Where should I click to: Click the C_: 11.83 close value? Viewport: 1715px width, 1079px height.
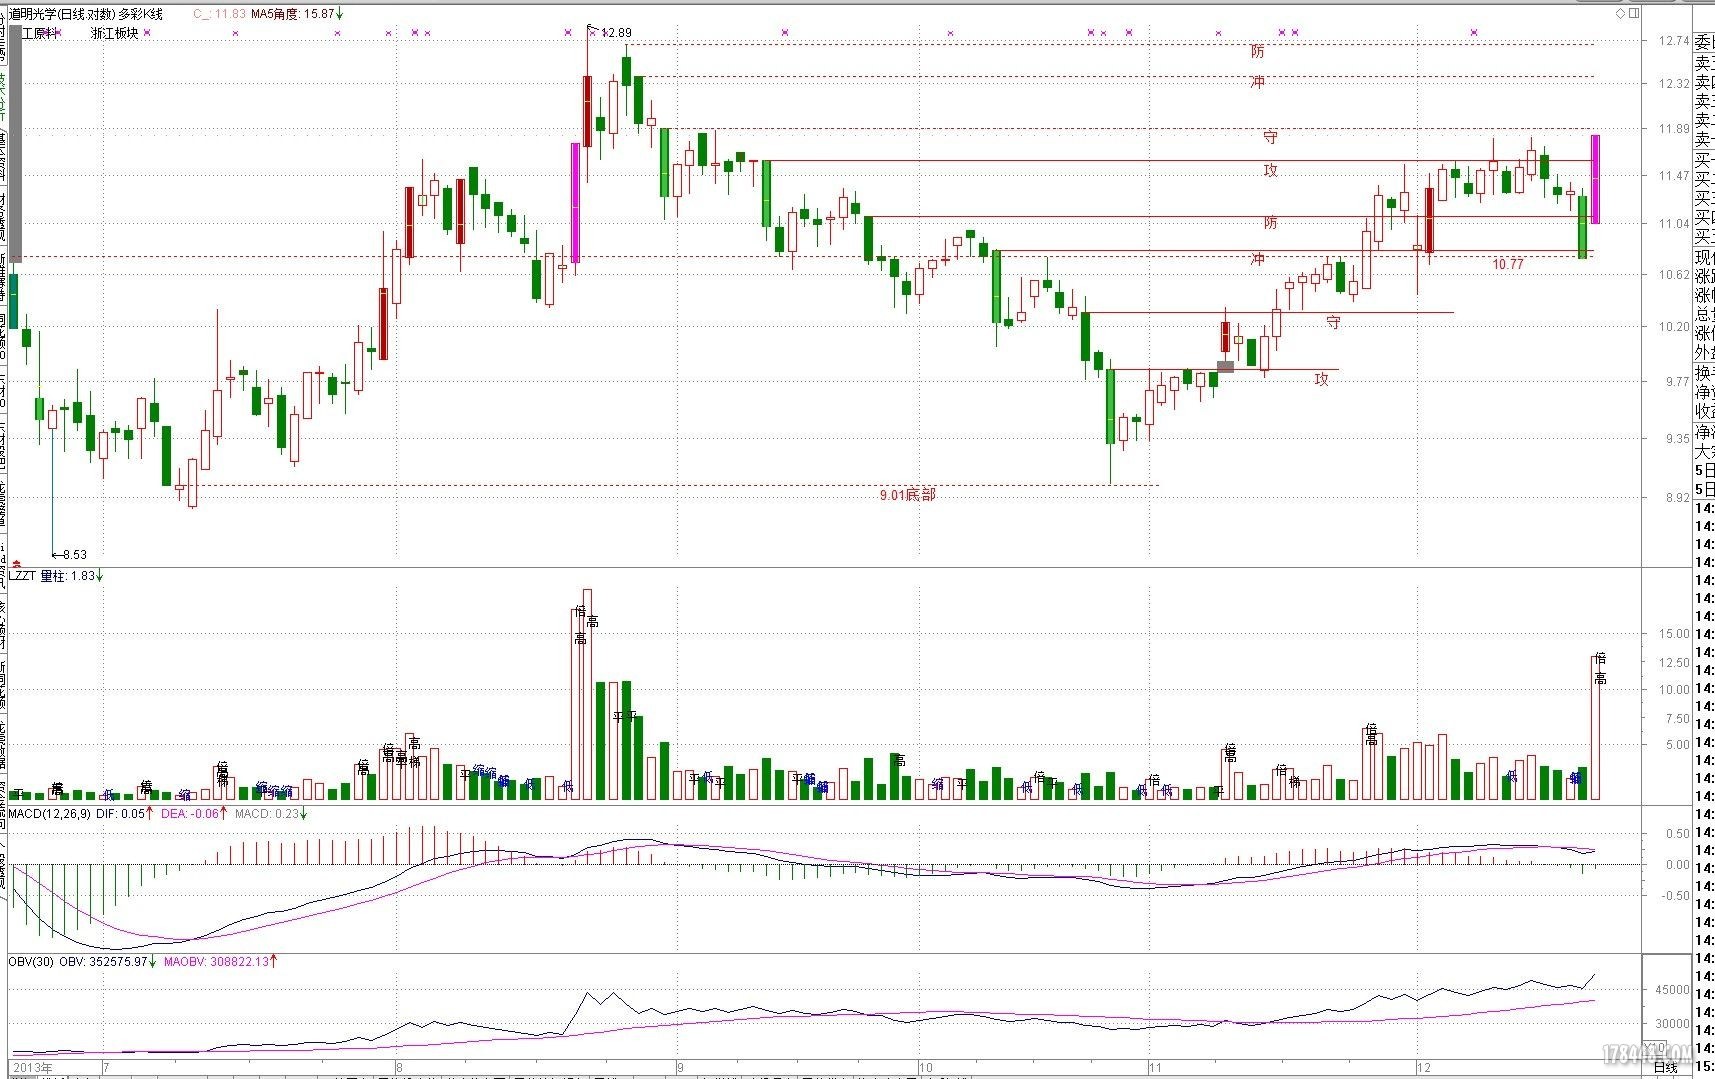click(219, 14)
